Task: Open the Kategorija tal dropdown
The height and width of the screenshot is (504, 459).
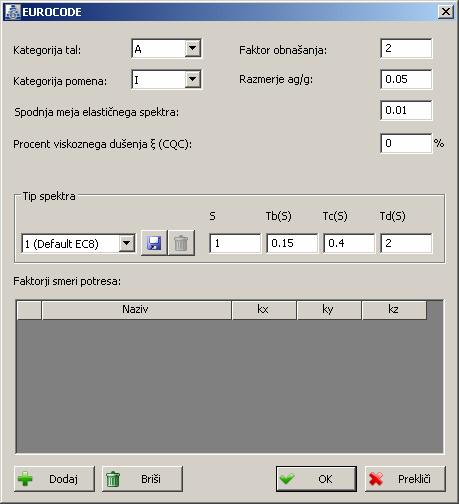Action: tap(193, 48)
